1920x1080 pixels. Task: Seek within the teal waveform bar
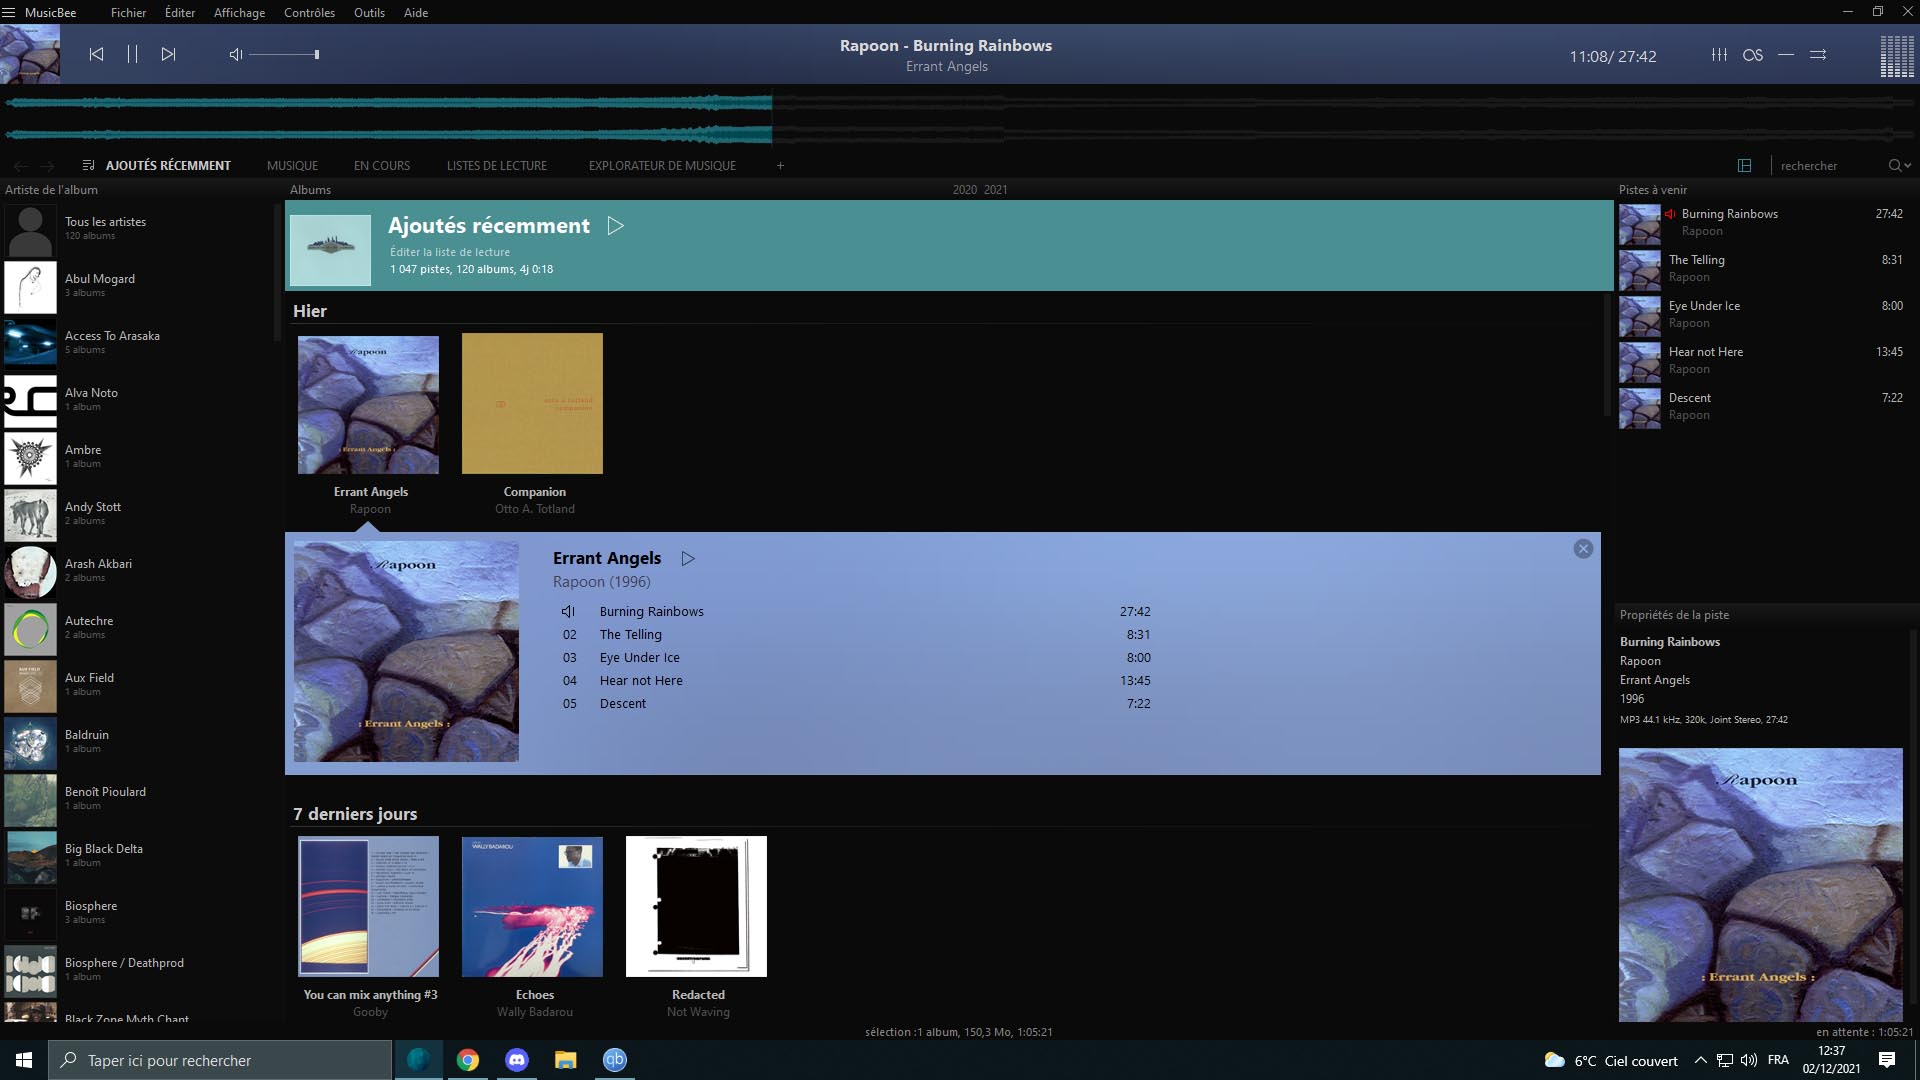[x=388, y=118]
